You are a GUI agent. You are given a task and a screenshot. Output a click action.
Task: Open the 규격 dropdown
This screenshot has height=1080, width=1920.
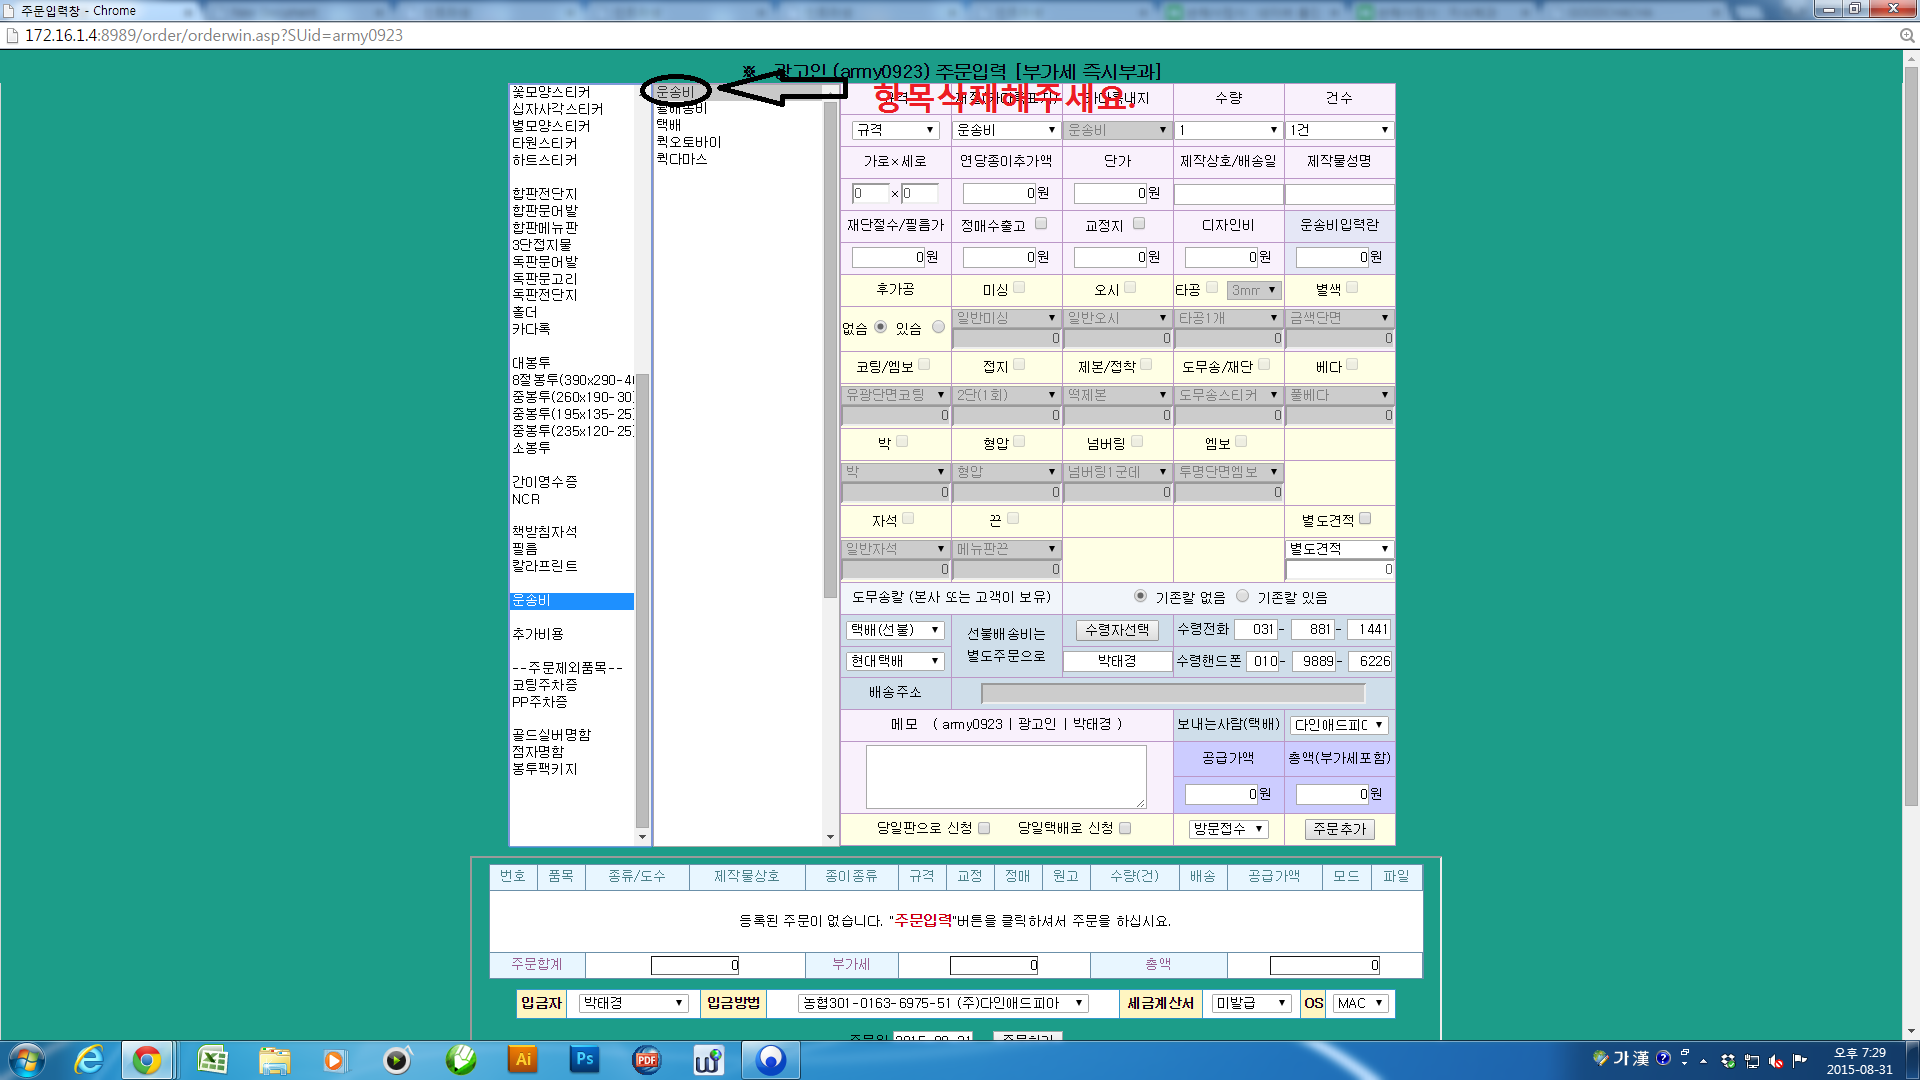click(895, 130)
